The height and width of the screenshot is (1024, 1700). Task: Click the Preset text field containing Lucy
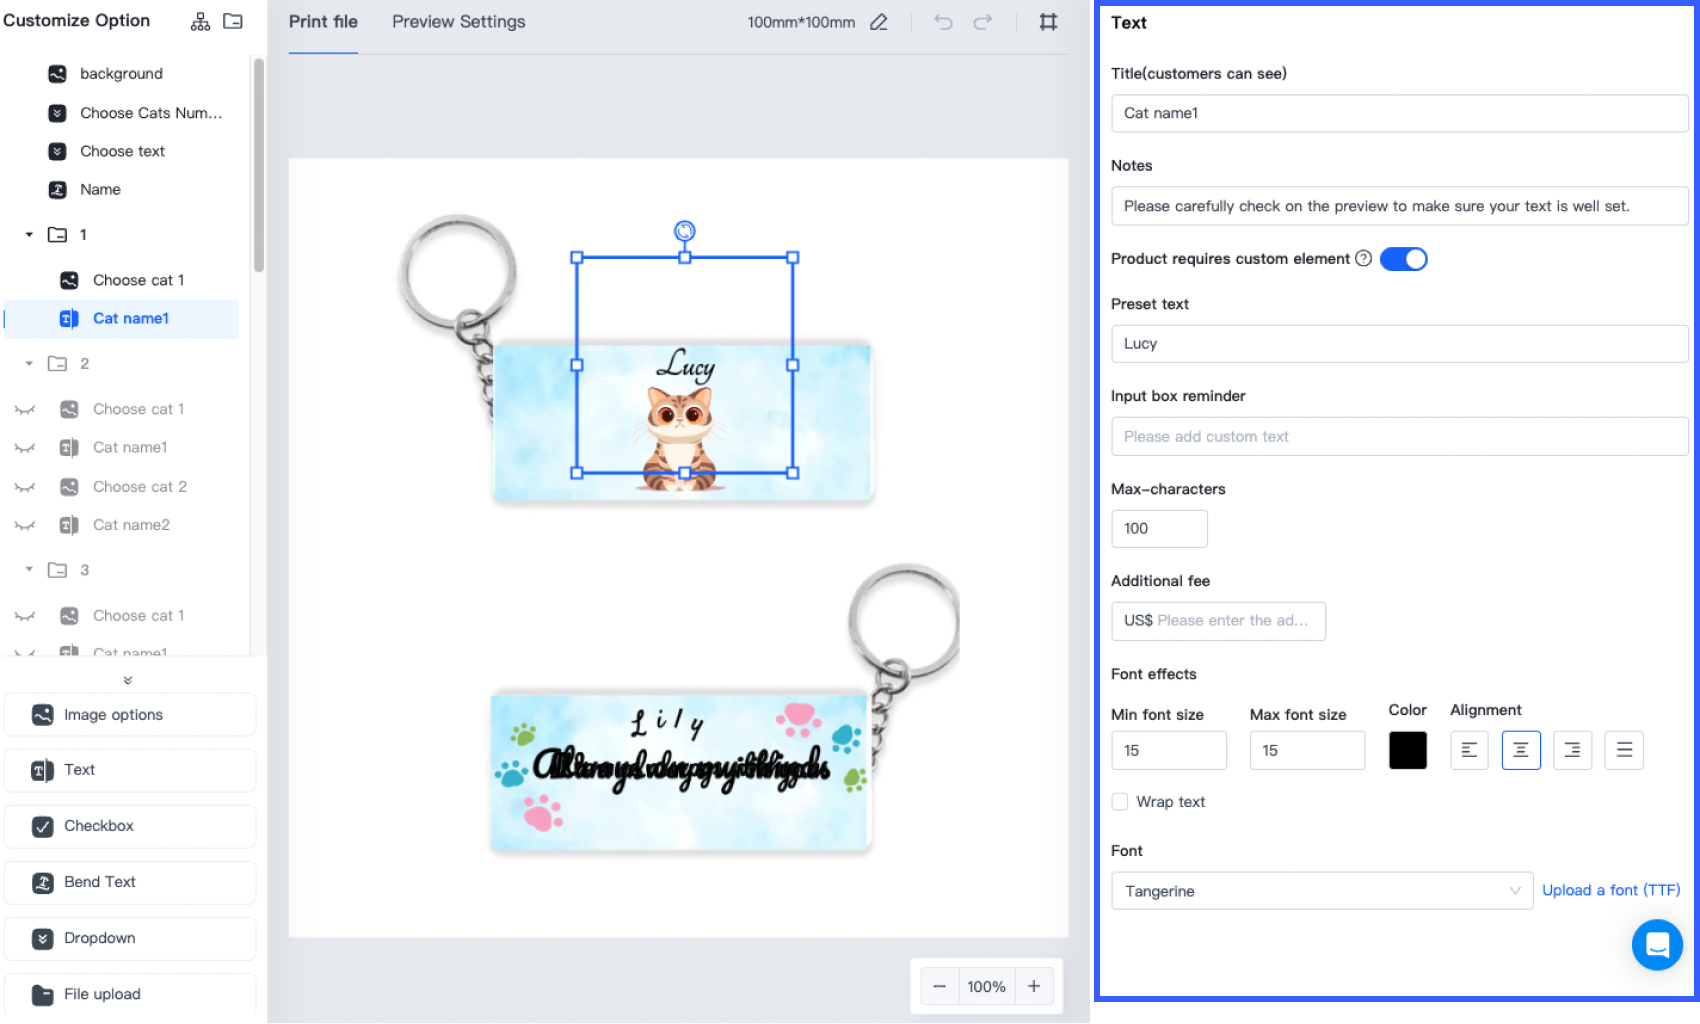point(1399,344)
